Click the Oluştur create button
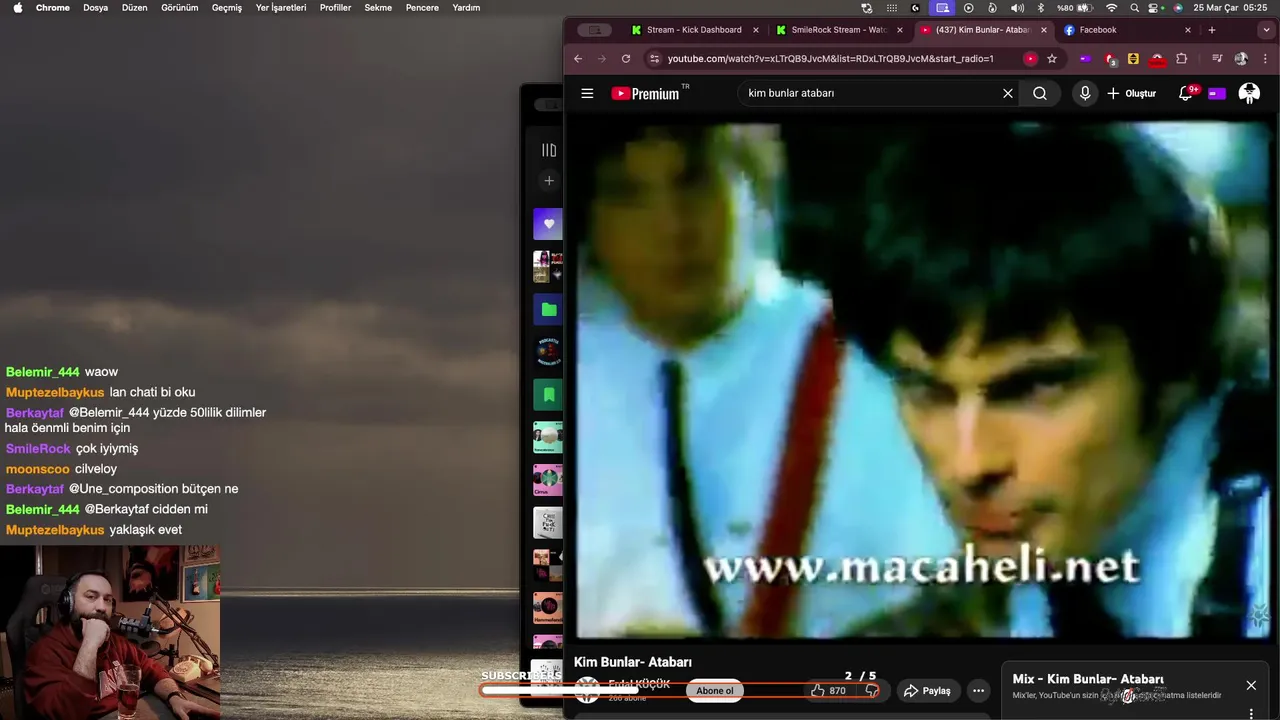 (1131, 93)
